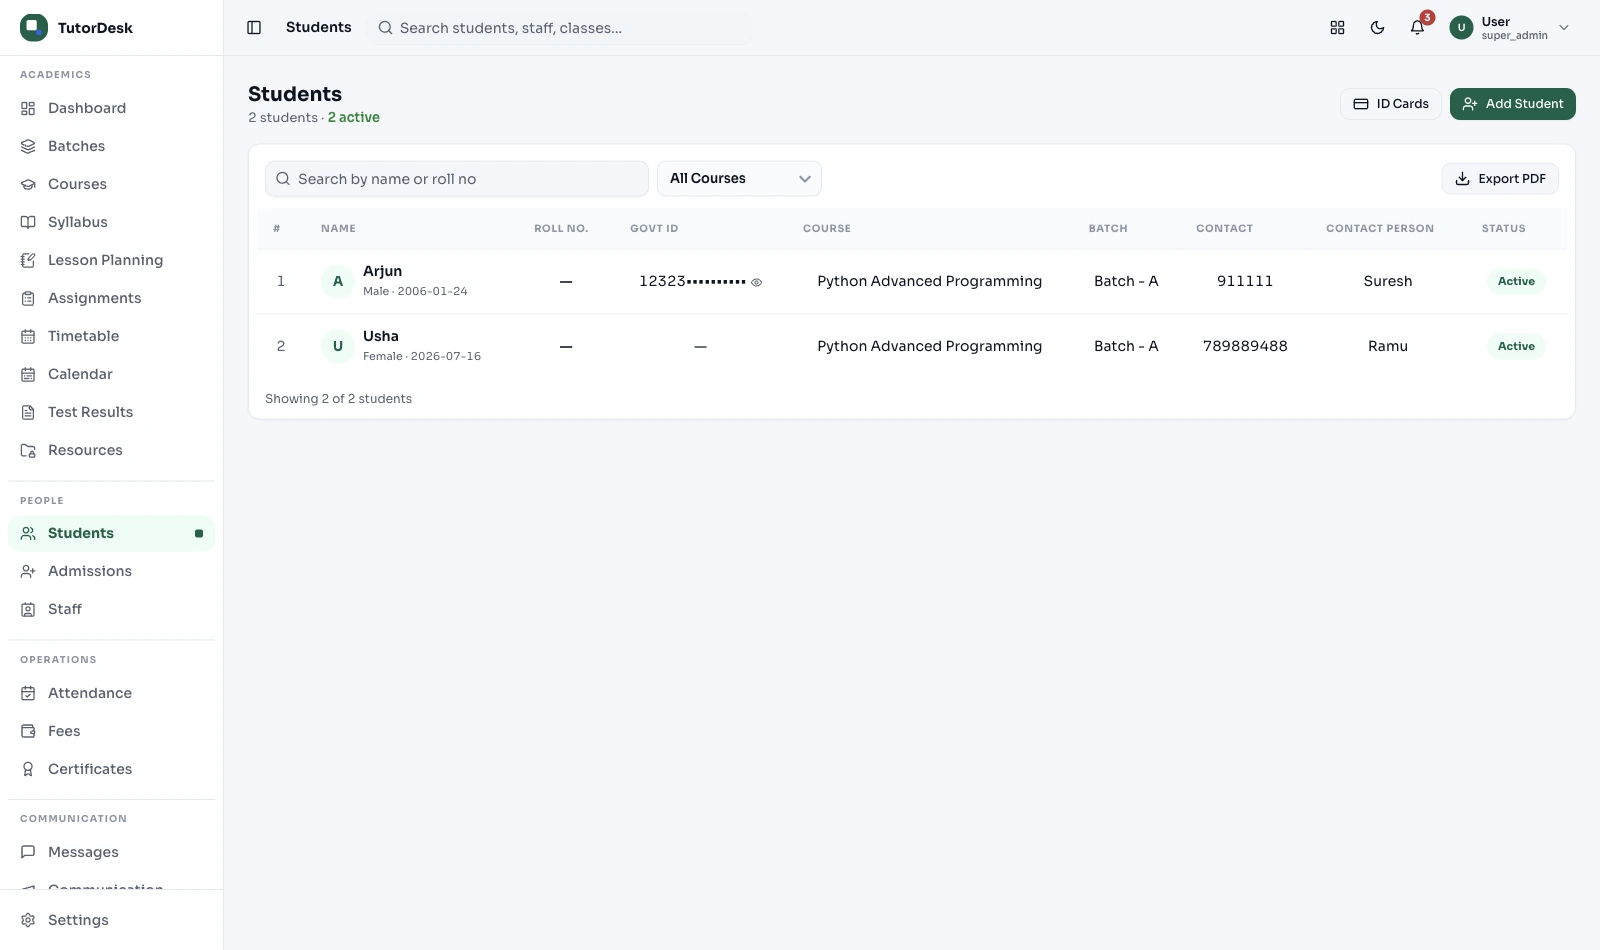Toggle the sidebar collapse icon
The image size is (1600, 950).
(254, 28)
